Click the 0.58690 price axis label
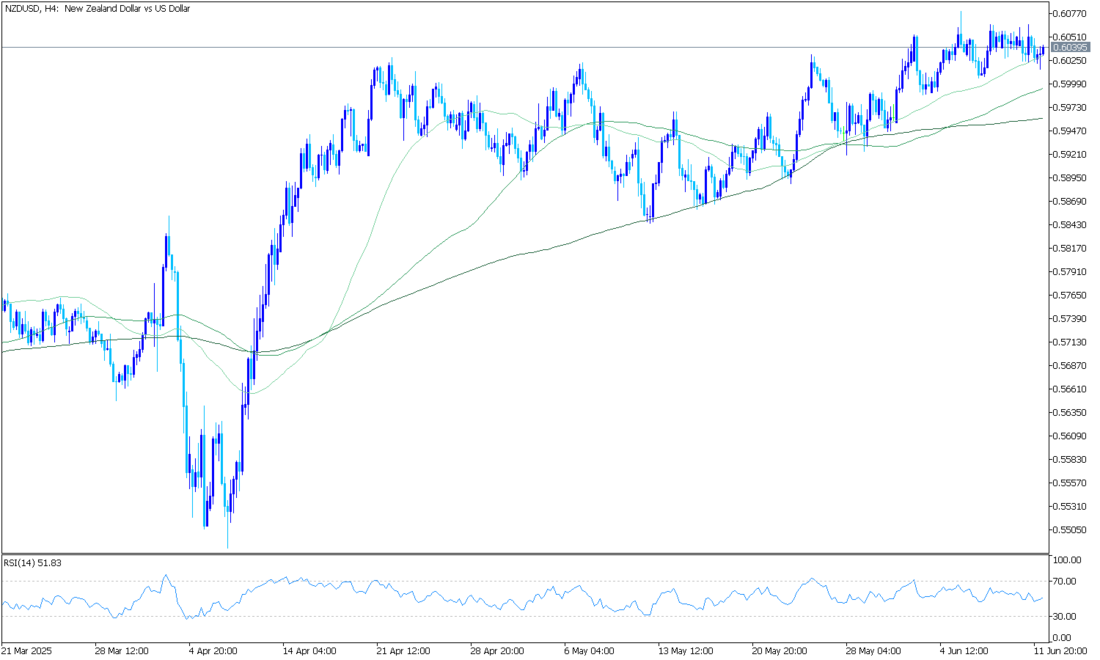Viewport: 1100px width, 660px height. pyautogui.click(x=1070, y=201)
